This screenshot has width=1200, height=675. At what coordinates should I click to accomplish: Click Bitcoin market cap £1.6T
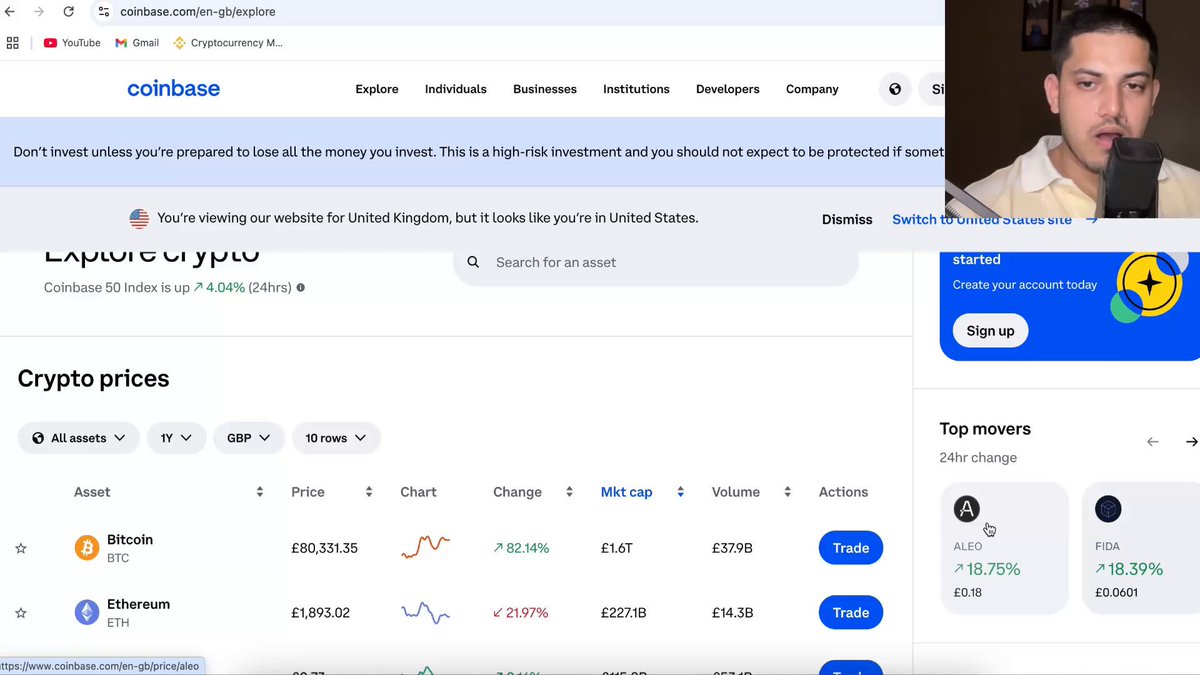617,548
